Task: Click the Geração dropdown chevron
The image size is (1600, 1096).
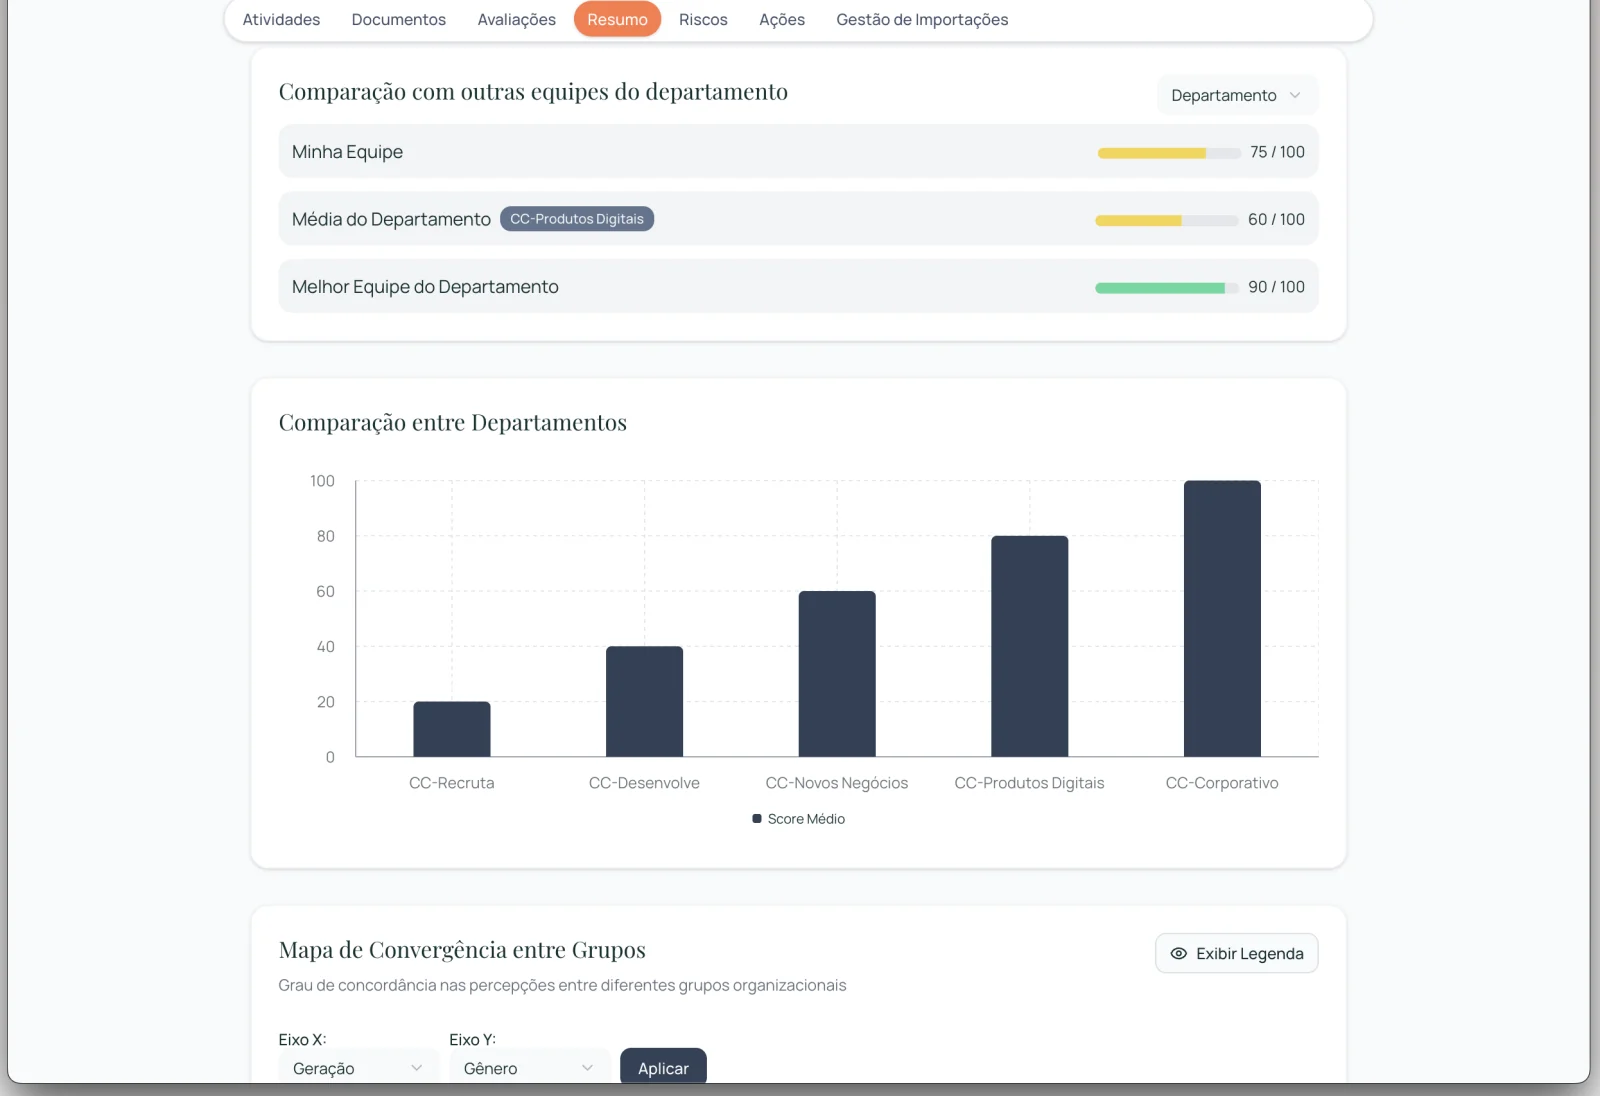Action: [x=417, y=1068]
